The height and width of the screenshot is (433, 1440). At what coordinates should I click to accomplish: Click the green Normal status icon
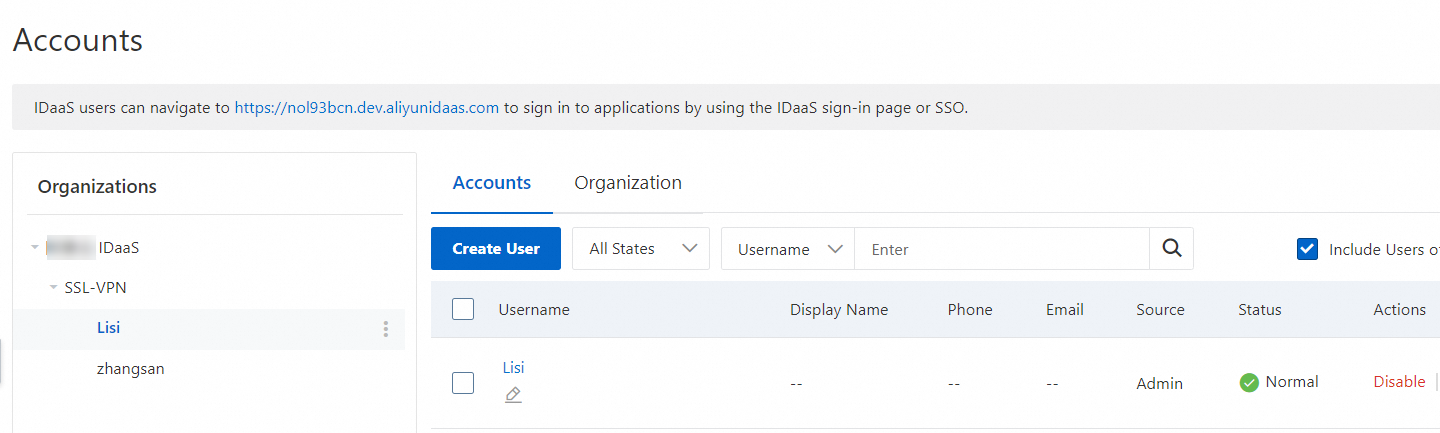[x=1249, y=382]
